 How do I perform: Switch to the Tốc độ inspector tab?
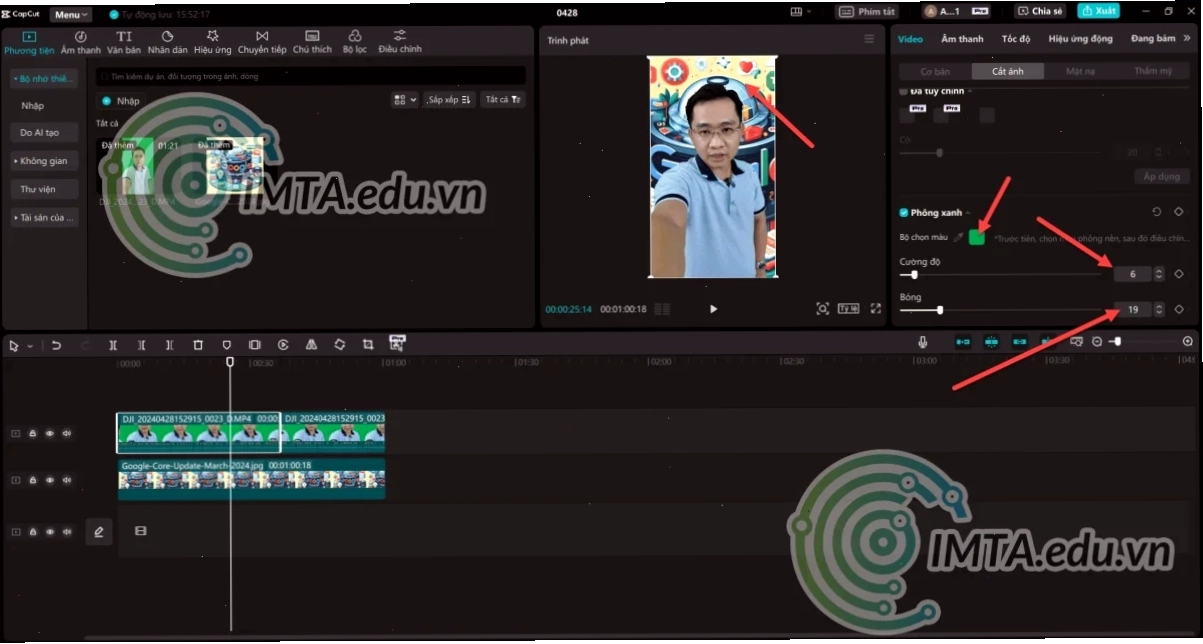[1016, 39]
